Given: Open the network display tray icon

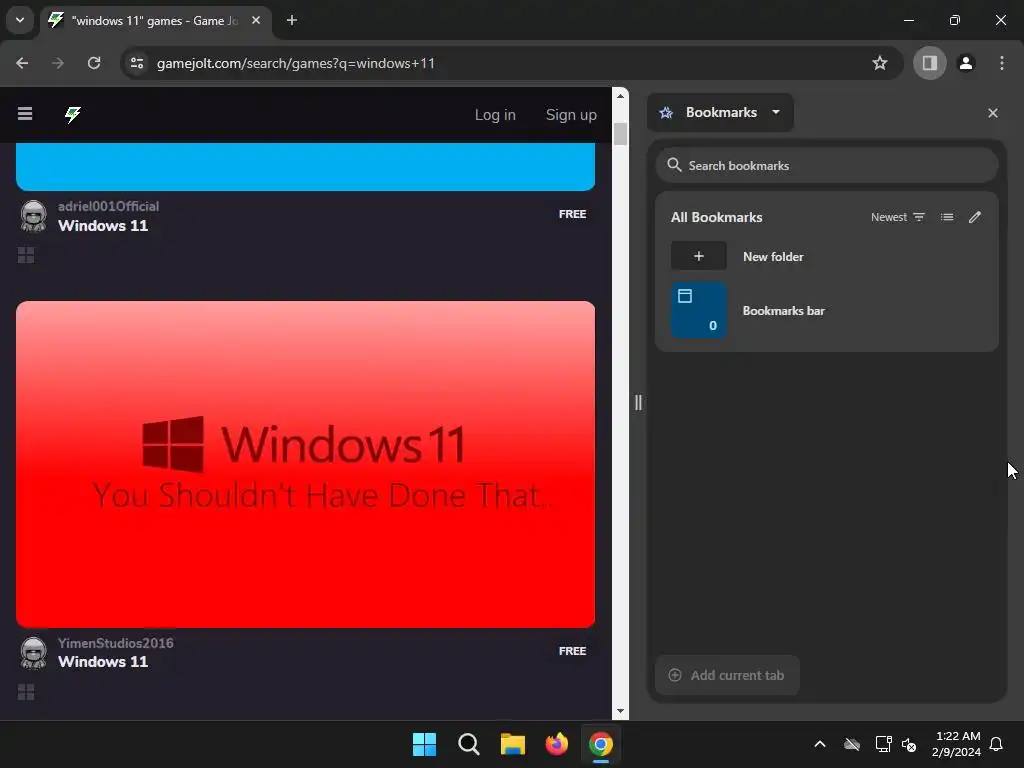Looking at the screenshot, I should 884,744.
